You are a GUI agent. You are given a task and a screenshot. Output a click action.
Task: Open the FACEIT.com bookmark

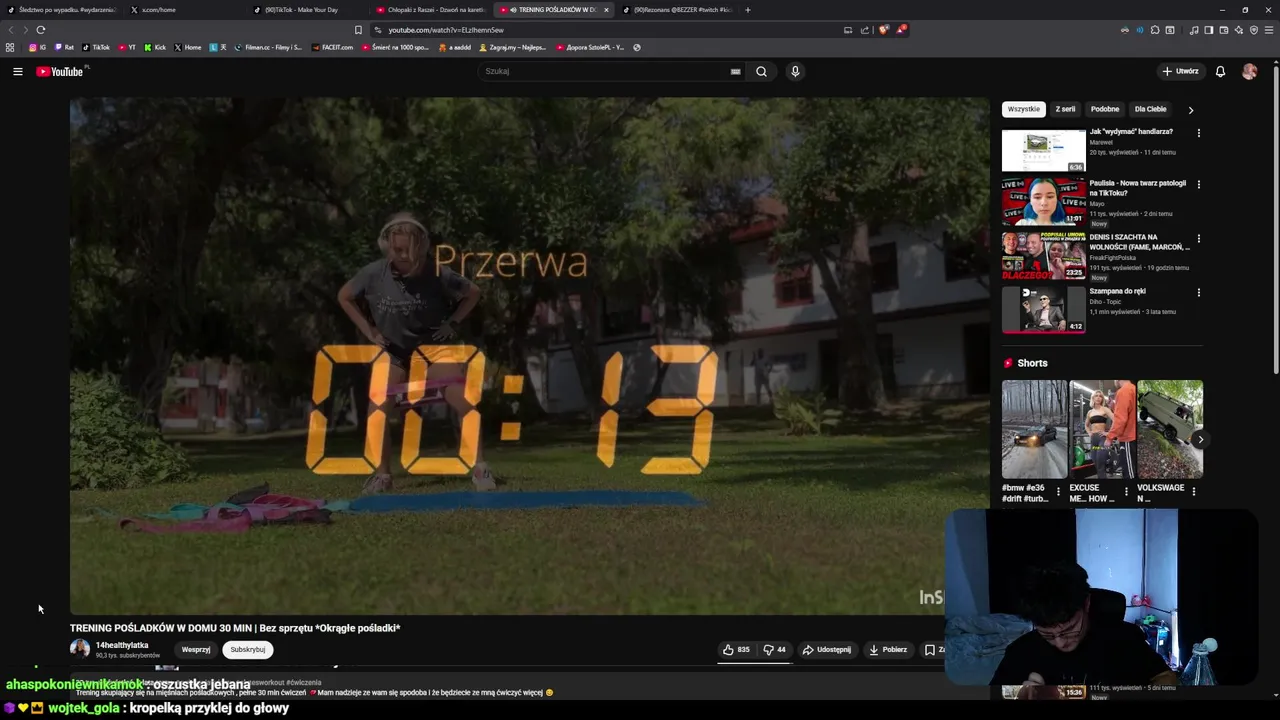tap(333, 47)
